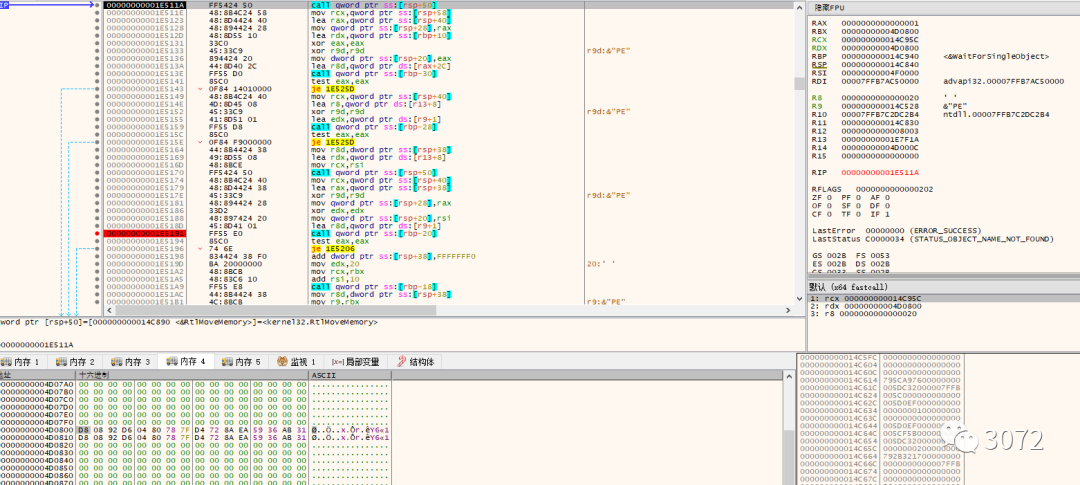Viewport: 1080px width, 485px height.
Task: Open the 结构体 struct tab
Action: pyautogui.click(x=416, y=362)
